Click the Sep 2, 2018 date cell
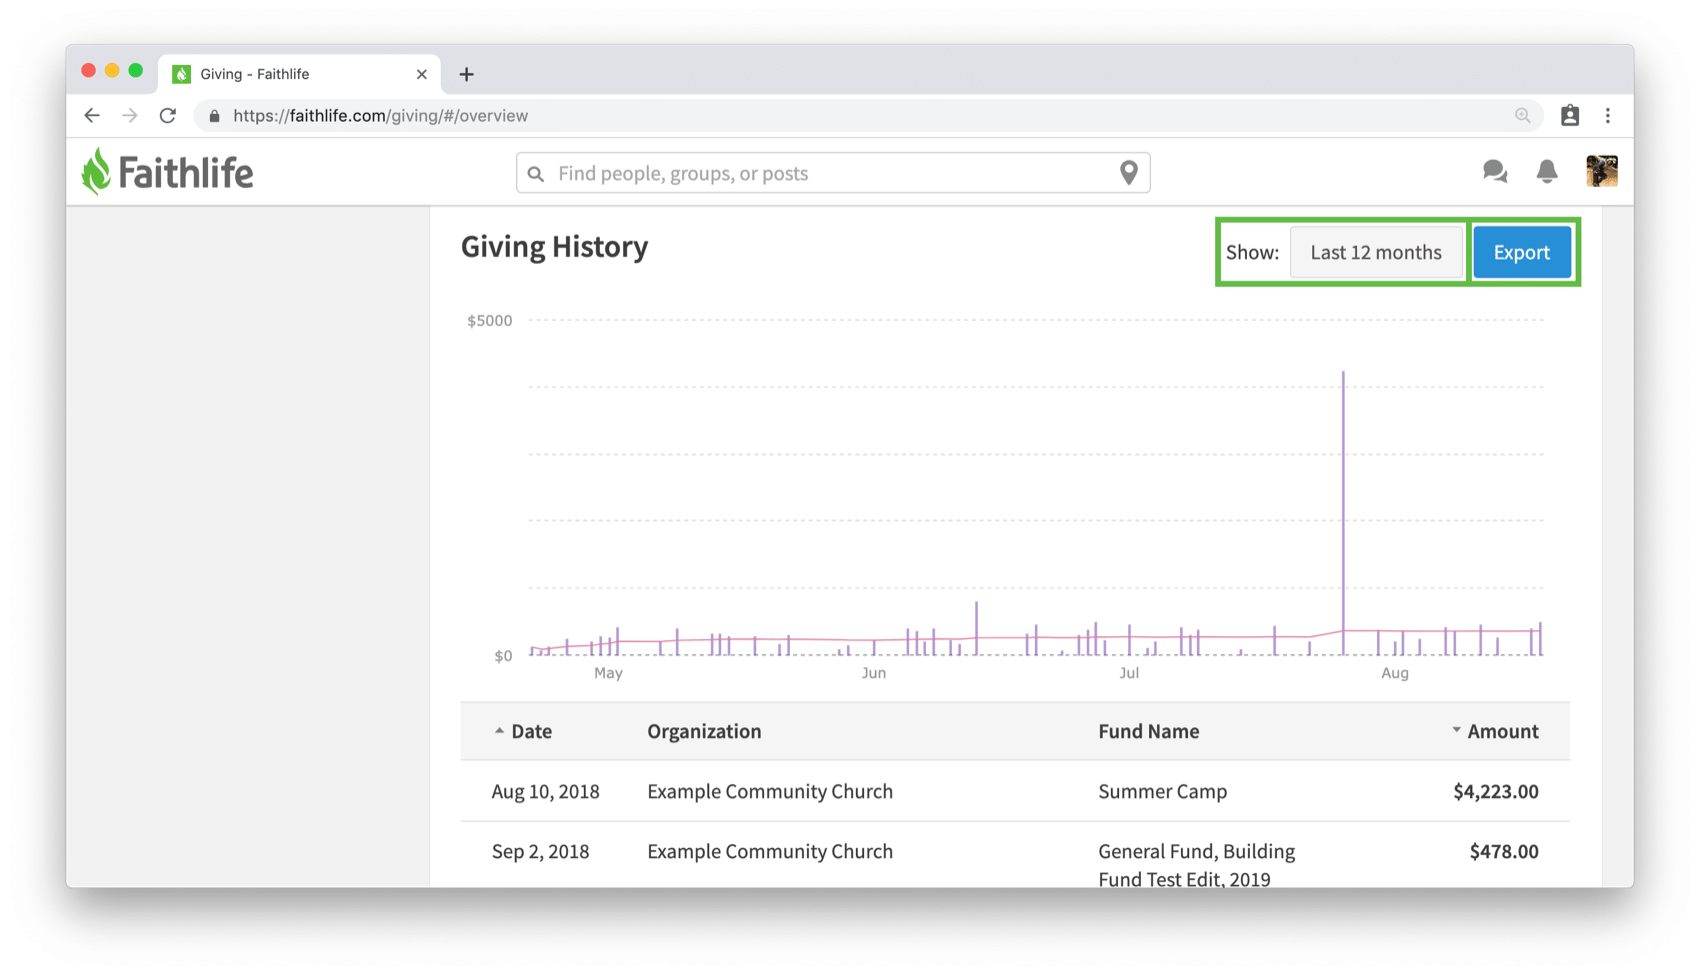The height and width of the screenshot is (975, 1700). (x=541, y=851)
